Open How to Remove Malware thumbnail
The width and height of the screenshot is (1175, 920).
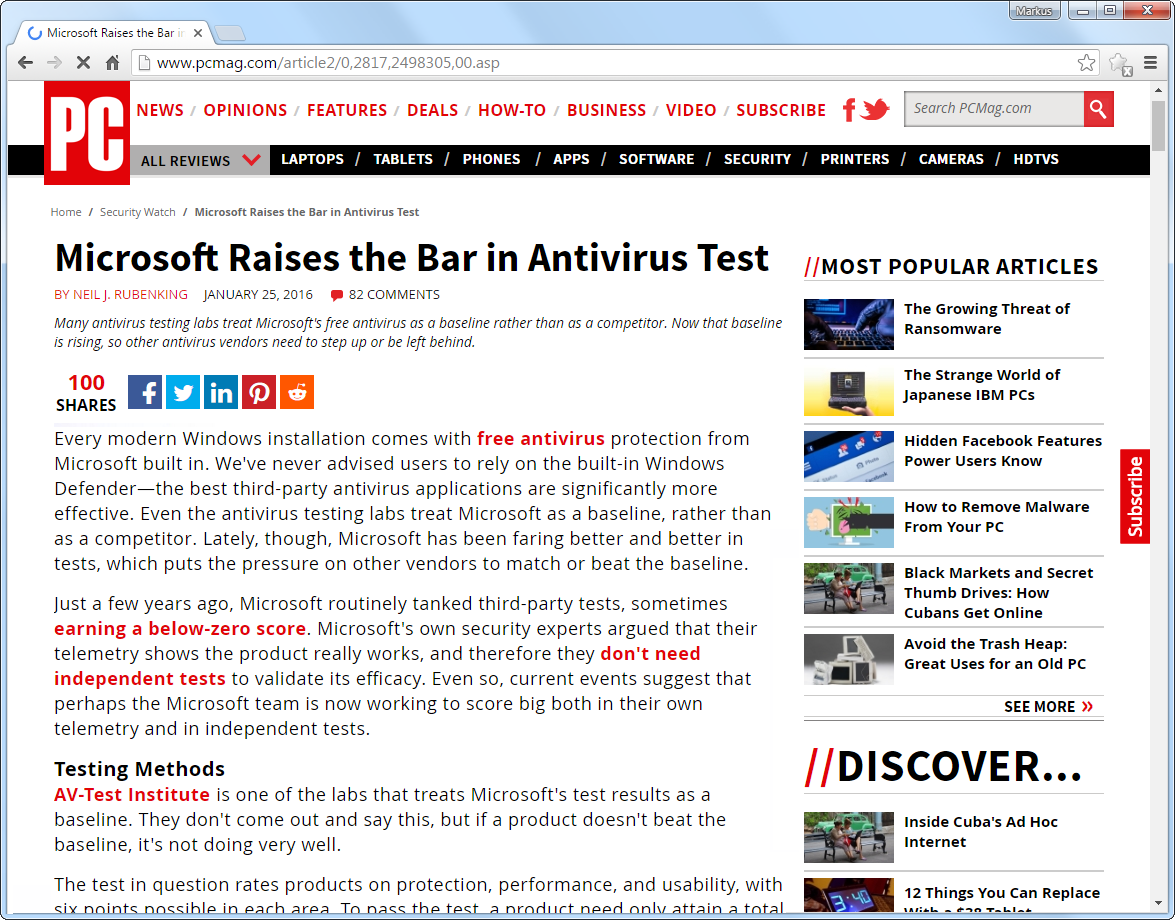[x=849, y=522]
